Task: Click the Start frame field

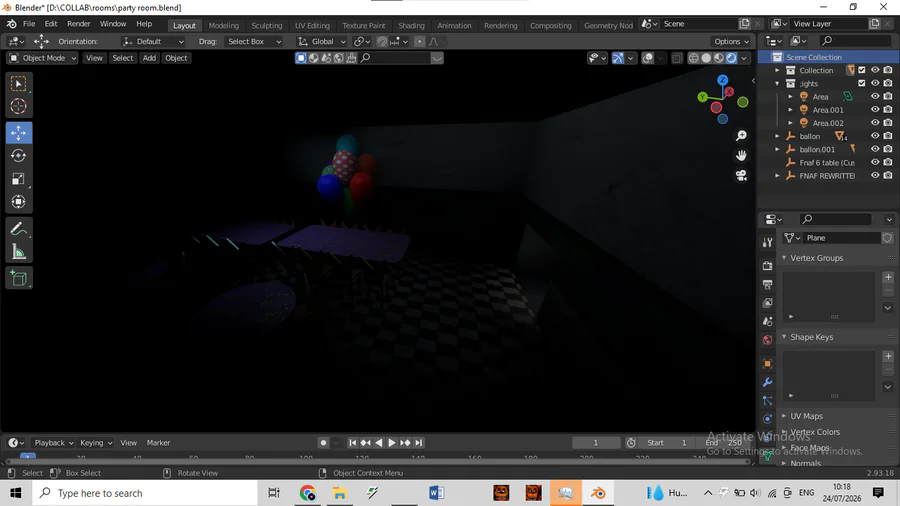Action: [x=668, y=443]
